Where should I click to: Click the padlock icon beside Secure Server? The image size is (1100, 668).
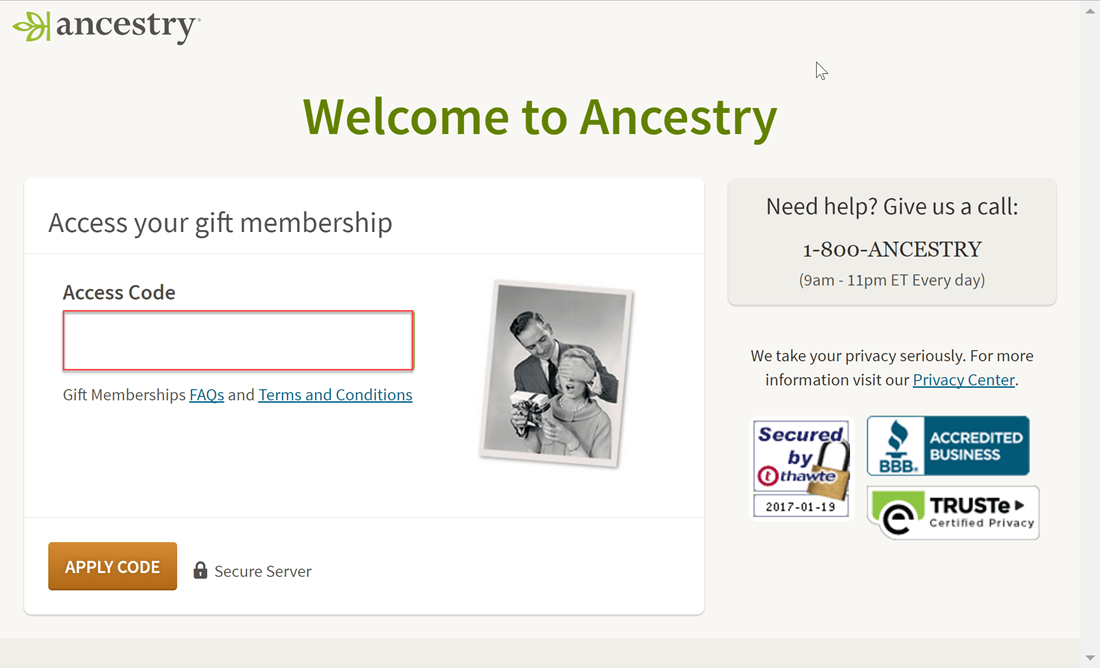pos(200,570)
